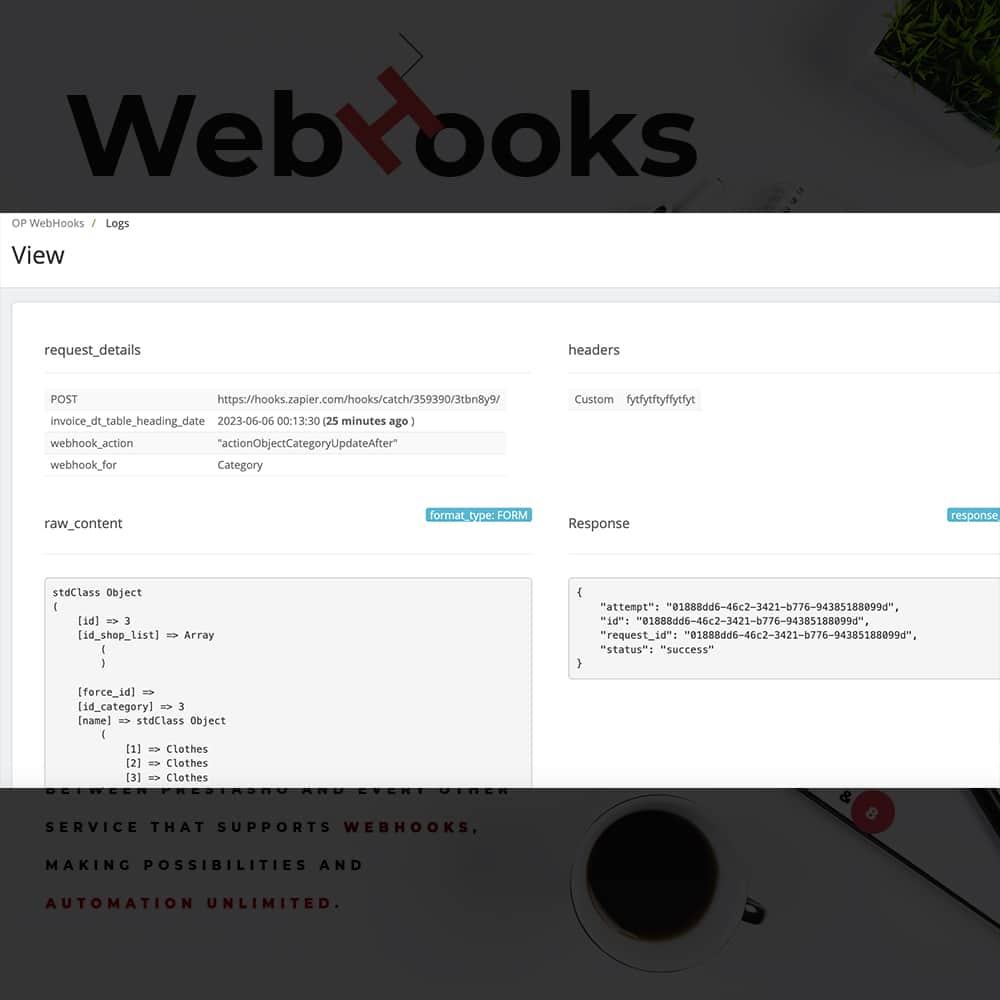Click the [force_id] => line
The width and height of the screenshot is (1000, 1000).
pos(115,692)
